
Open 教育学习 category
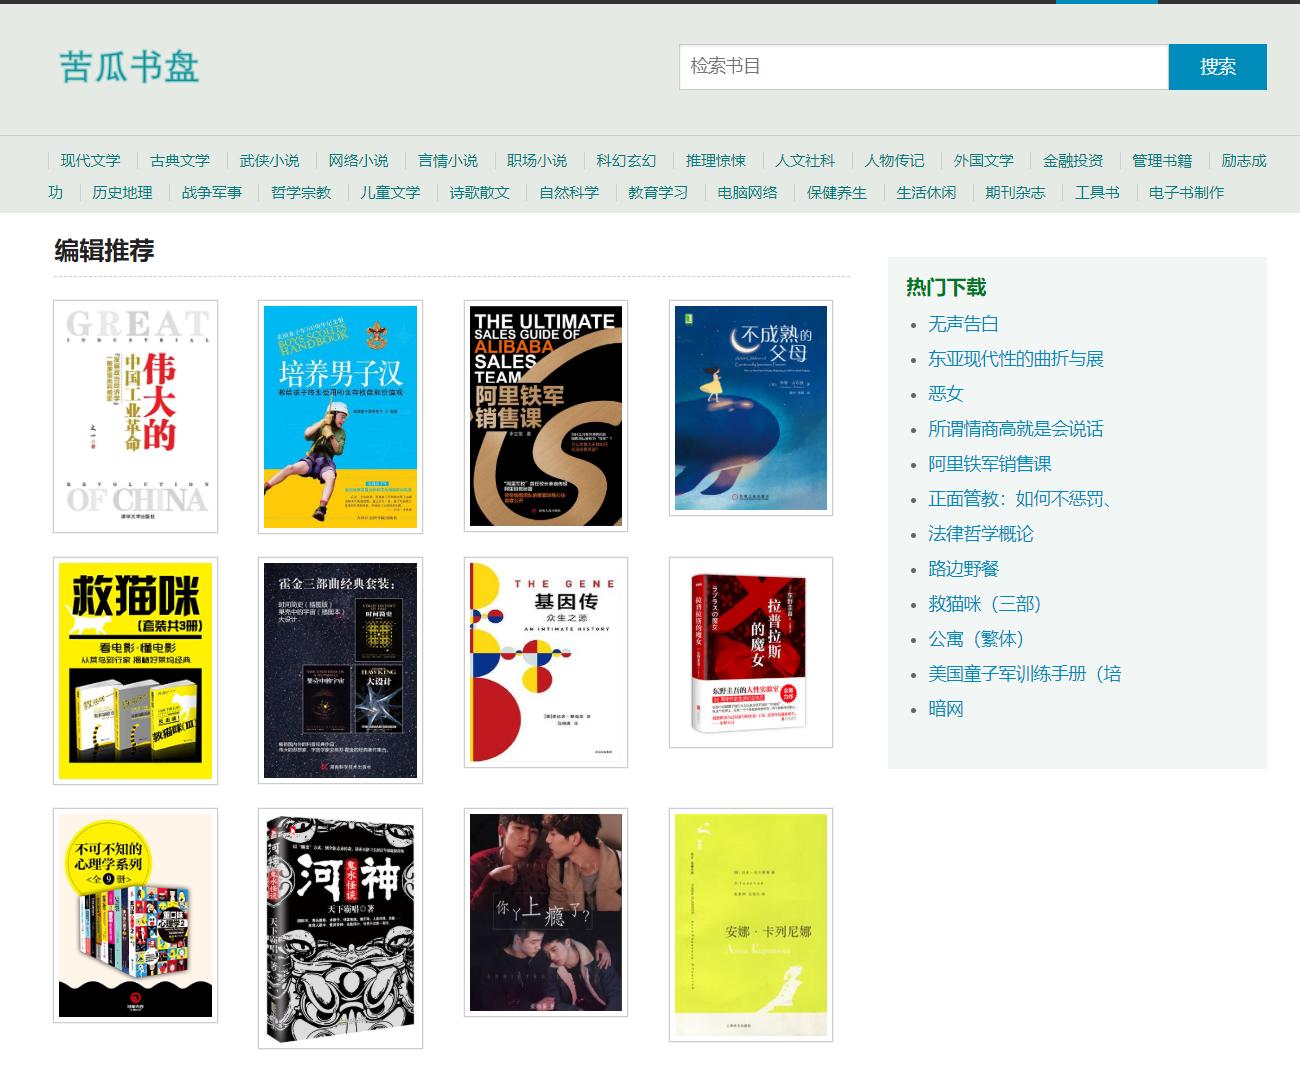pos(658,193)
